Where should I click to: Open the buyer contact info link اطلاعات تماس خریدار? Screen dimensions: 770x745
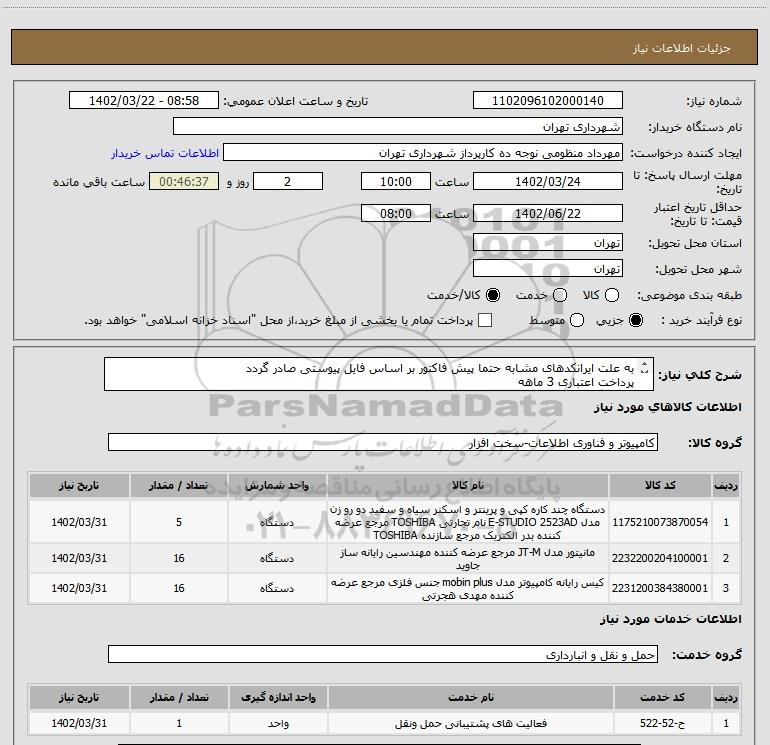(165, 153)
